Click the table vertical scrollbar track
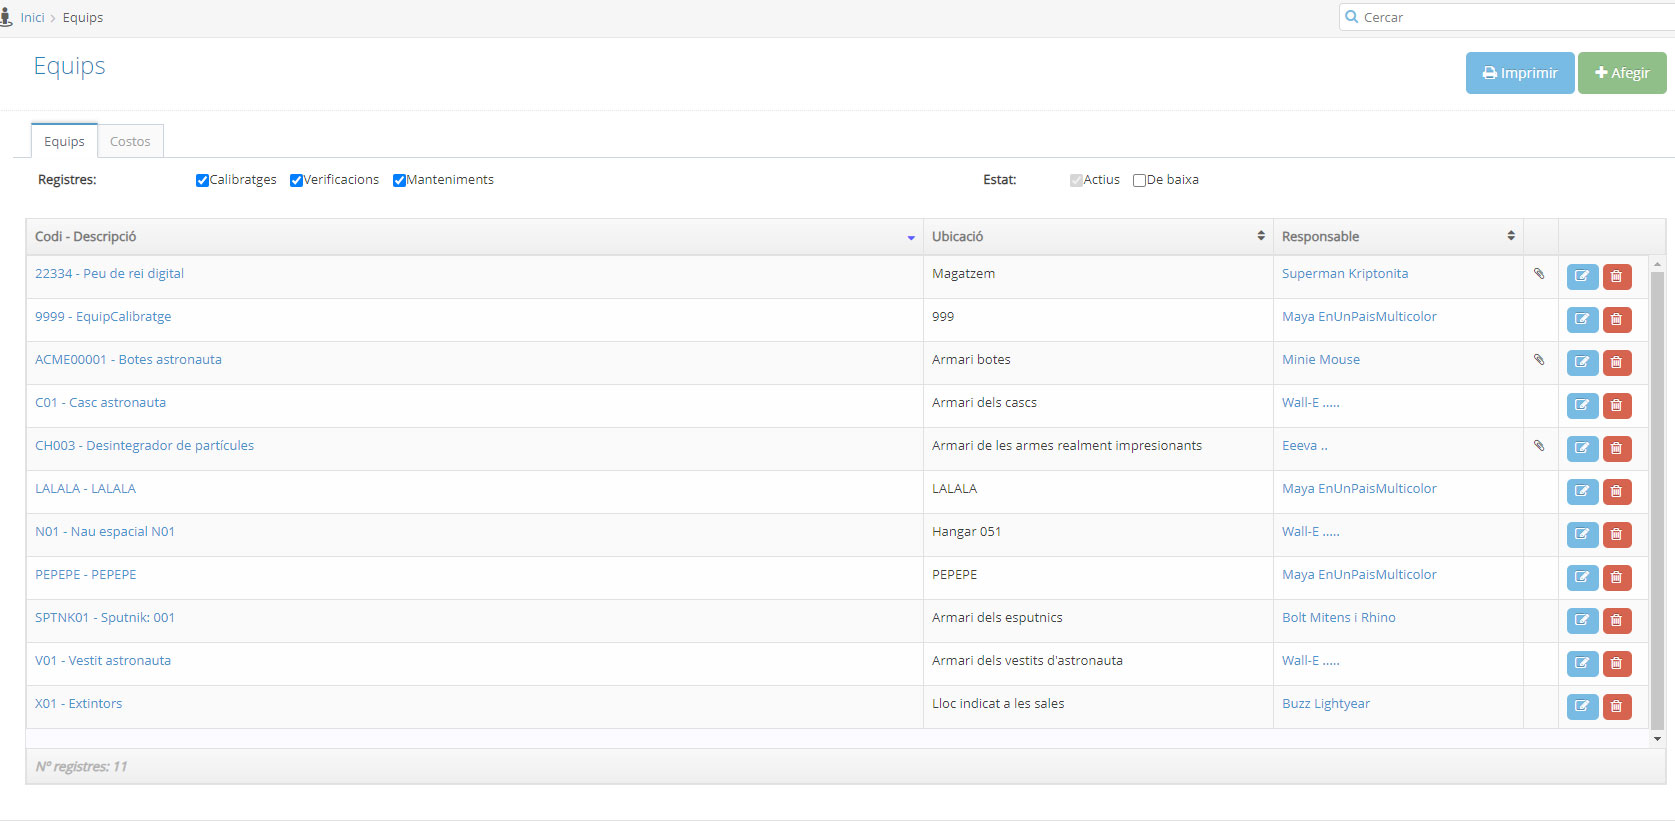1675x821 pixels. [x=1657, y=500]
